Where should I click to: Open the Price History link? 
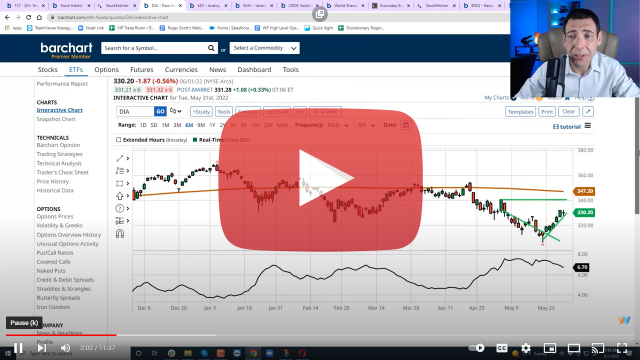pos(53,182)
